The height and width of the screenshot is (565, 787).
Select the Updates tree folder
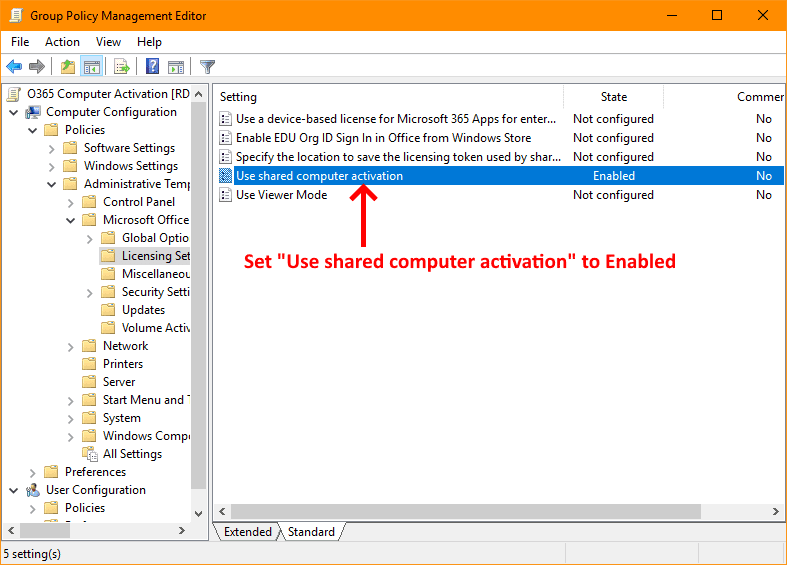(x=133, y=310)
